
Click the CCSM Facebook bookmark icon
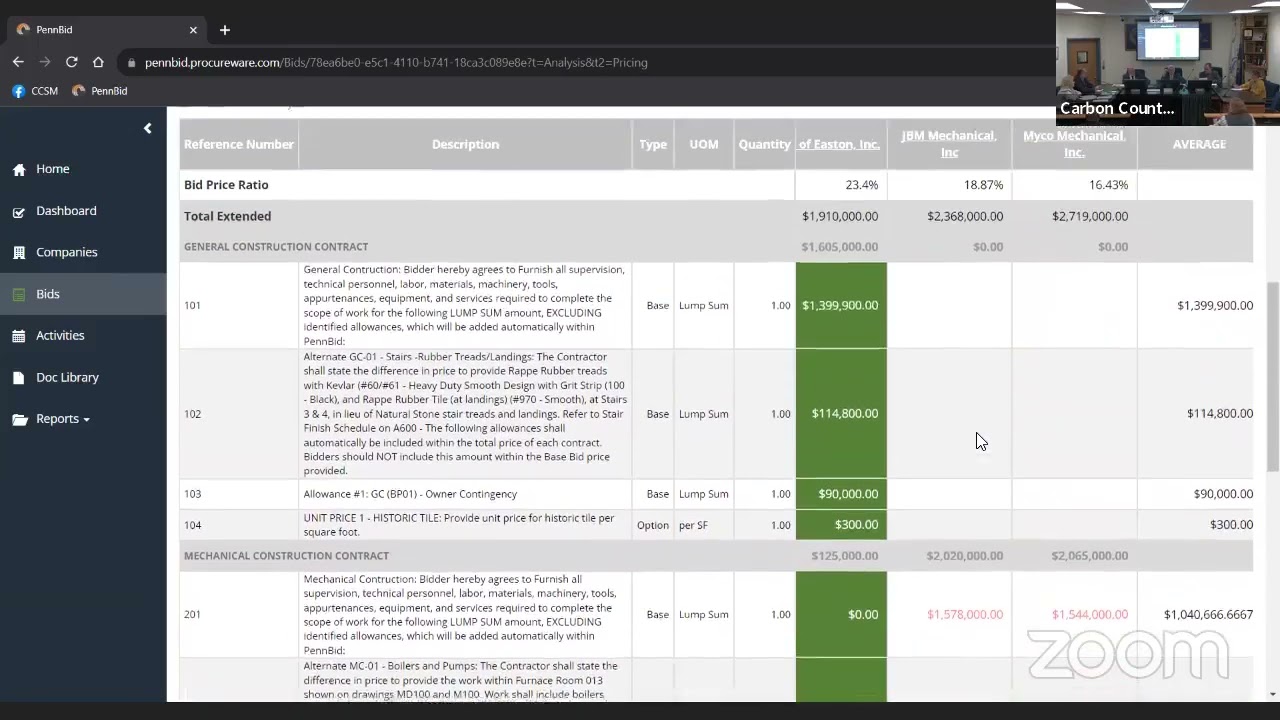18,91
